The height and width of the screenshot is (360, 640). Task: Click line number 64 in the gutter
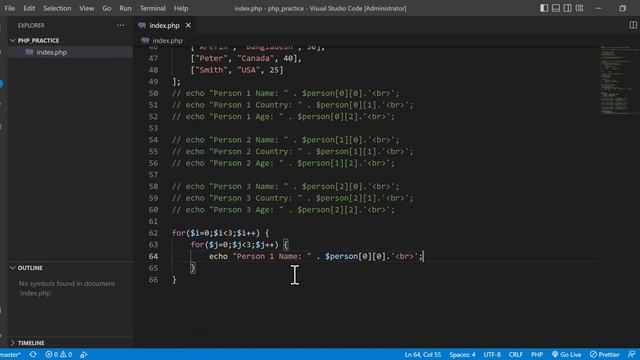click(x=153, y=256)
